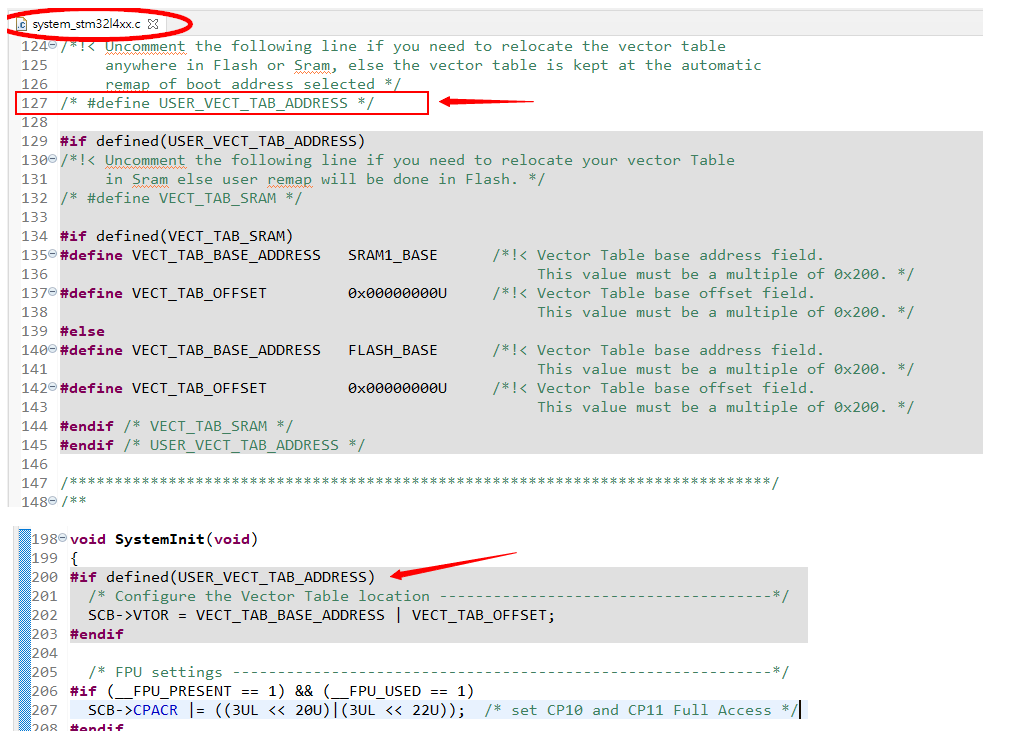Click line number 128 in the gutter
The height and width of the screenshot is (735, 1011).
coord(34,122)
